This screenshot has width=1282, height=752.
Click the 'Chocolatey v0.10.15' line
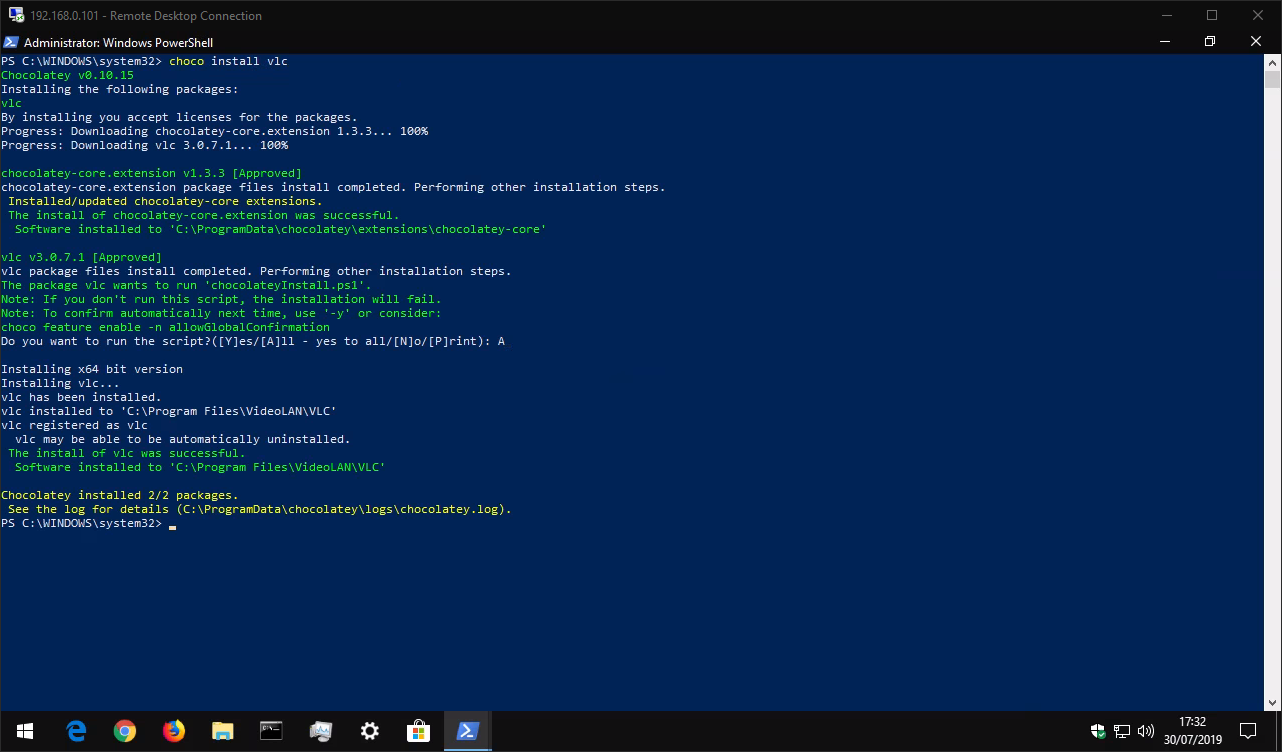tap(67, 75)
